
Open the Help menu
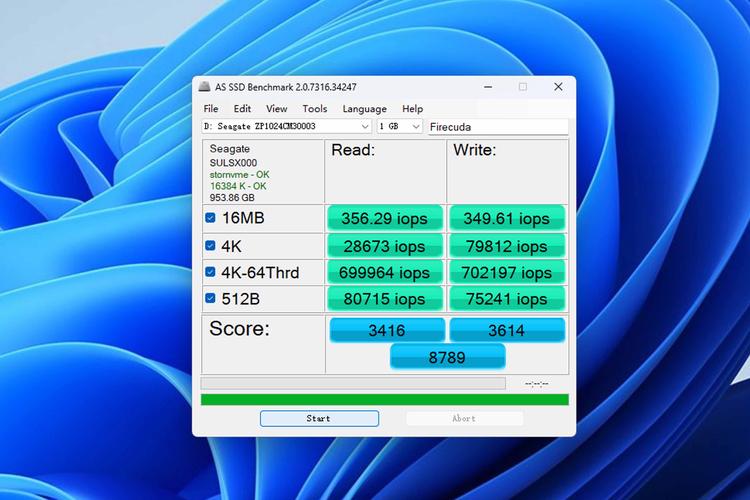click(x=412, y=109)
